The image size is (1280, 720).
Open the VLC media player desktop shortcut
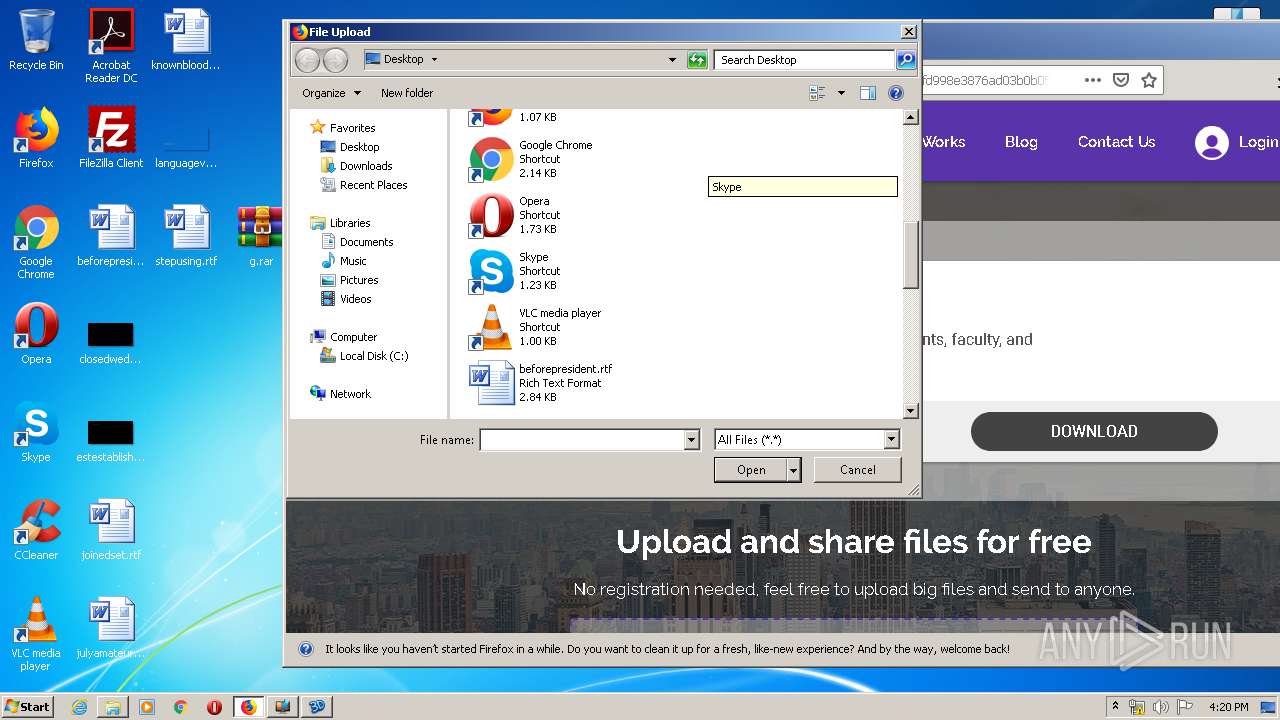coord(36,634)
